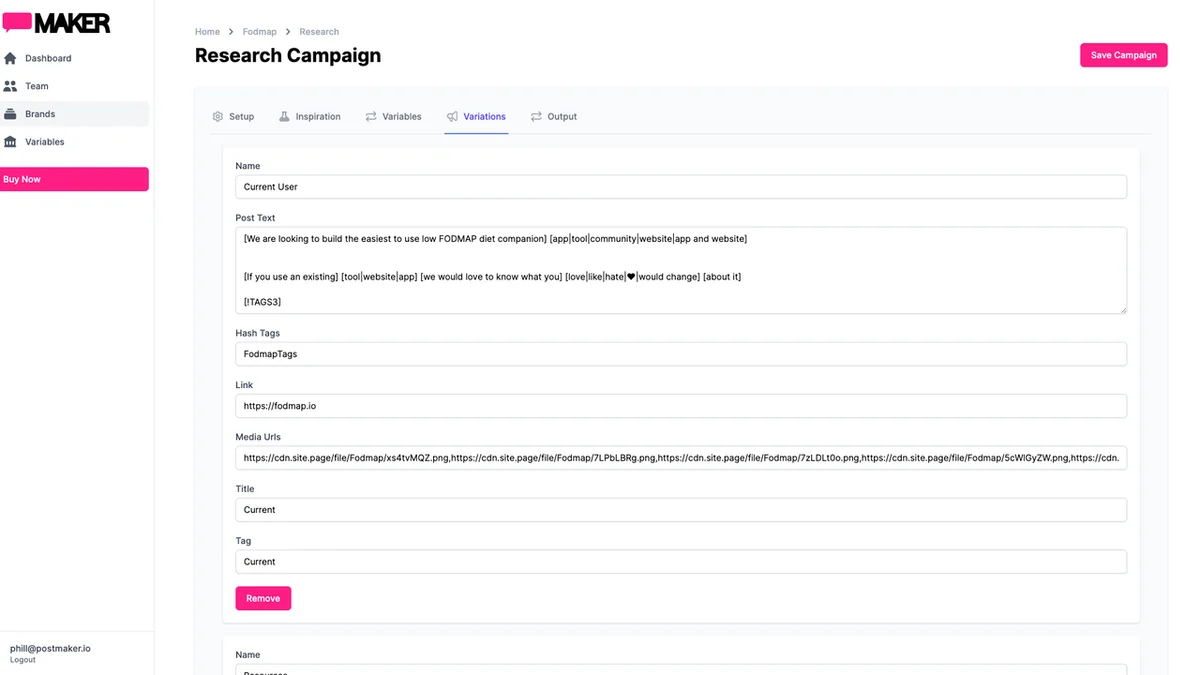Click the Team people icon
The width and height of the screenshot is (1200, 675).
tap(11, 86)
